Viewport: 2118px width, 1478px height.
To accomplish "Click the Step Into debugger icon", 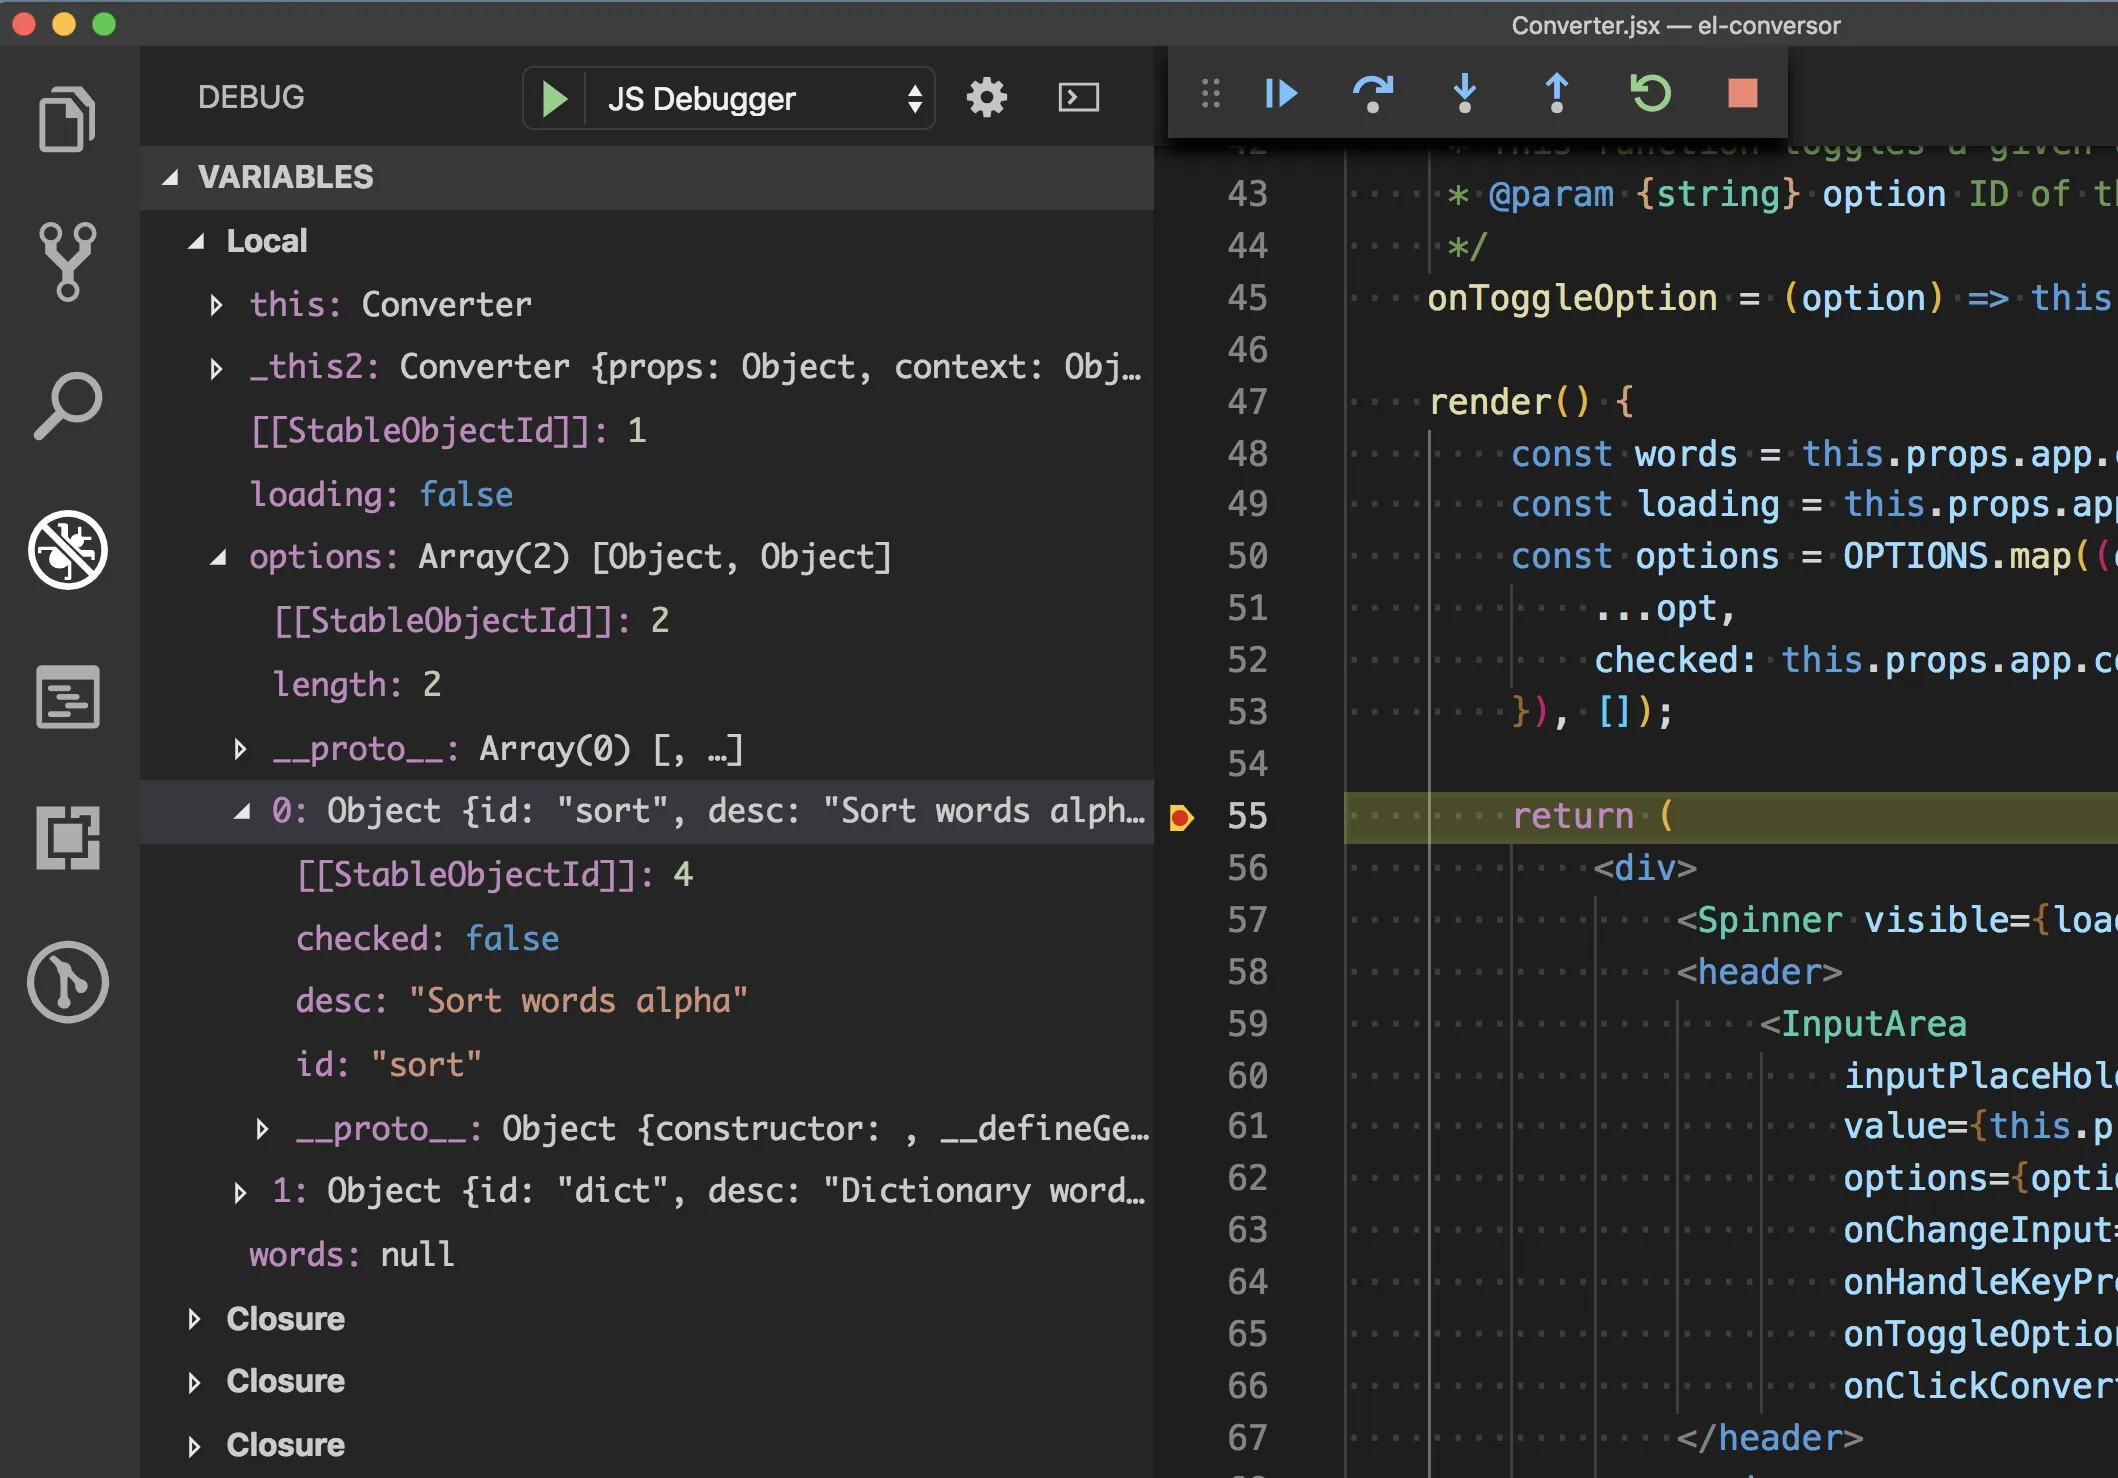I will point(1463,93).
